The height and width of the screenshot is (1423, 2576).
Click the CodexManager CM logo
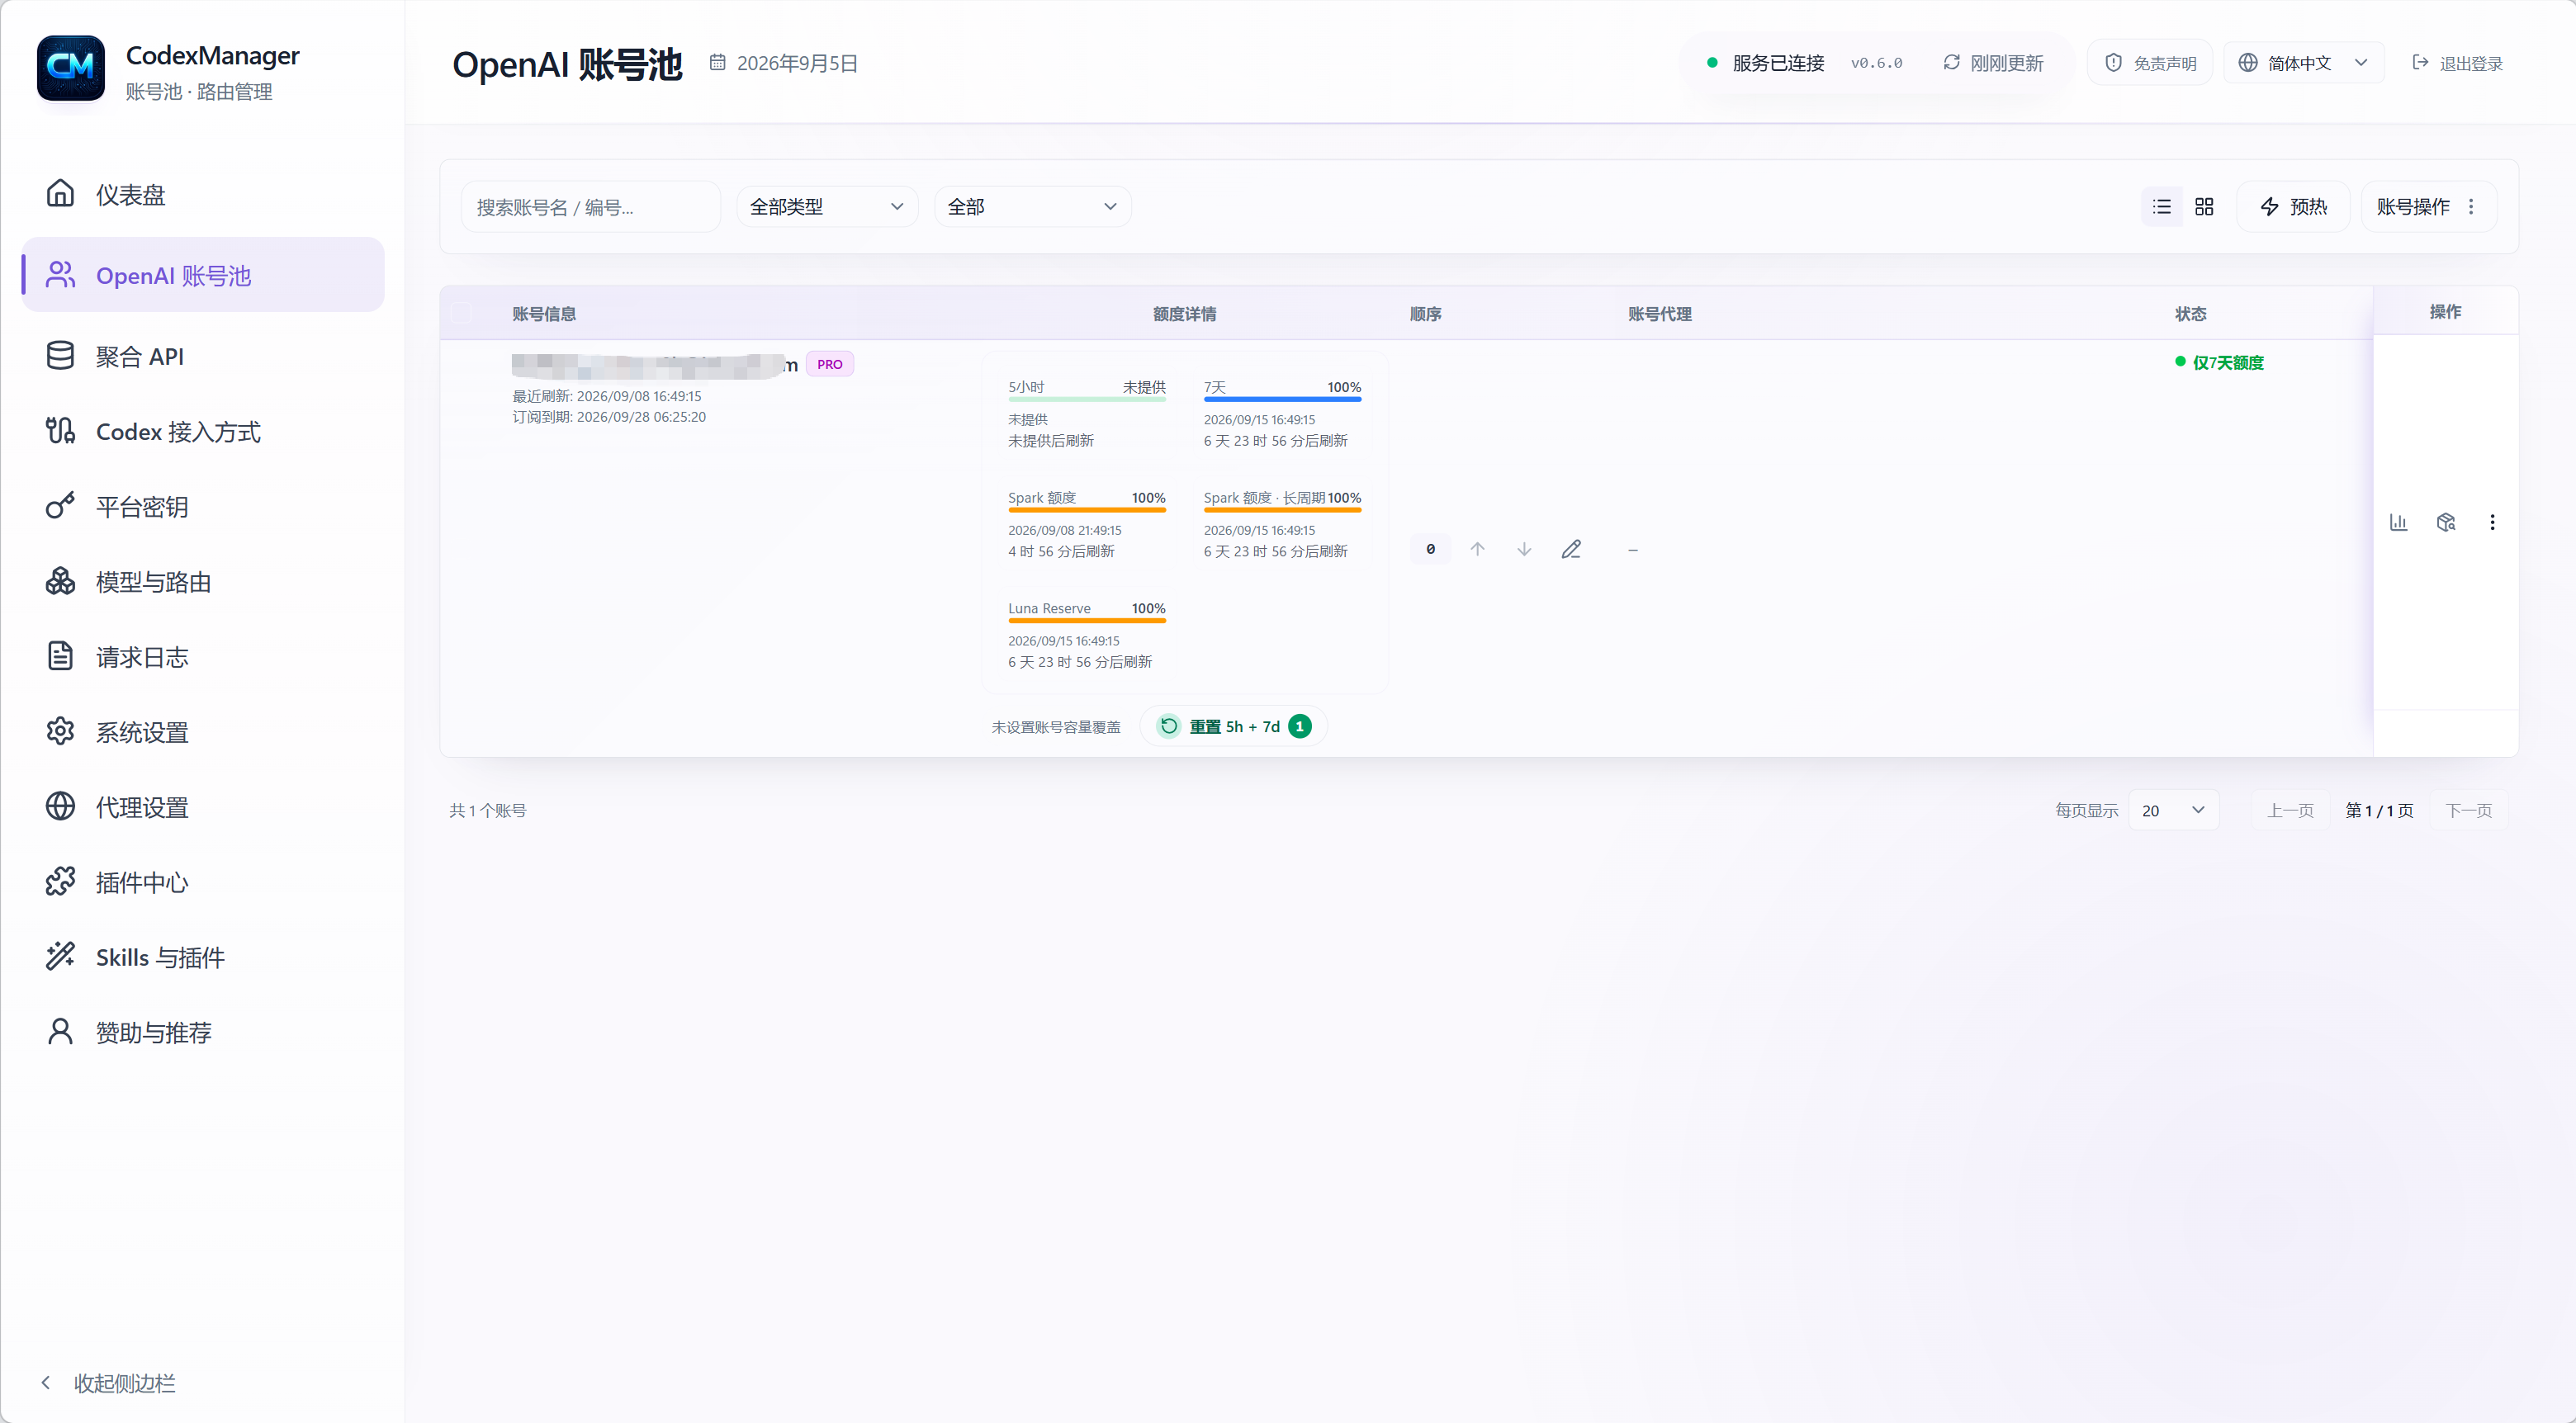(x=71, y=68)
